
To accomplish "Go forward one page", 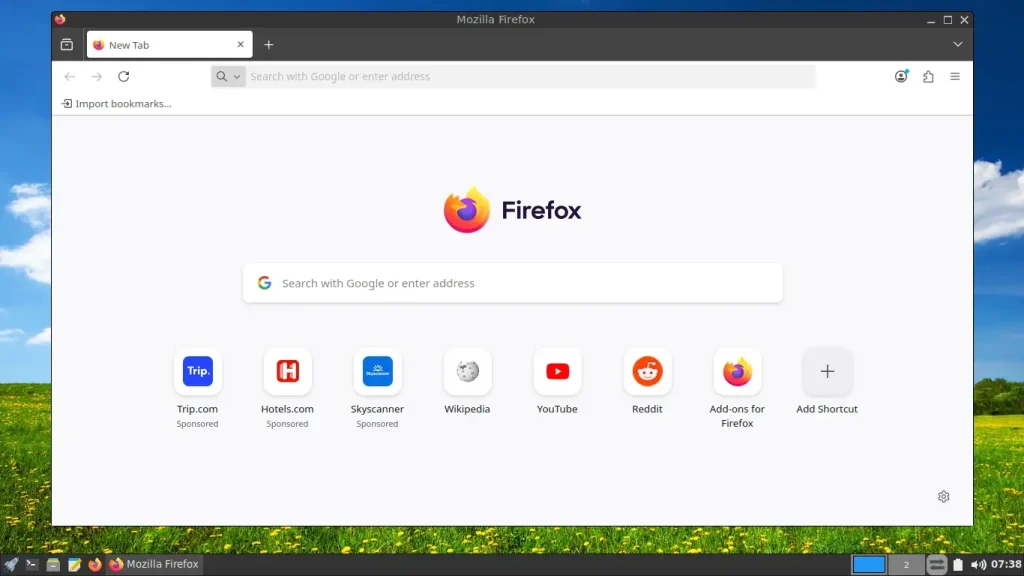I will click(97, 76).
